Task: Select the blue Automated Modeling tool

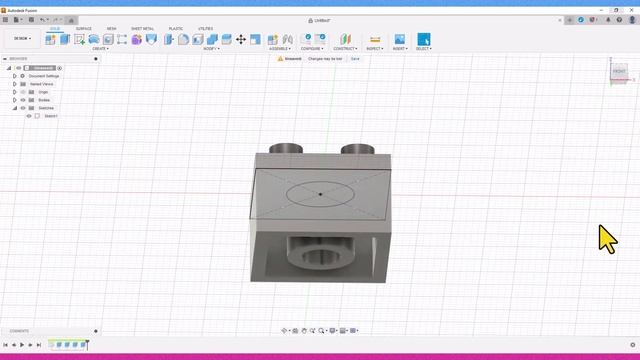Action: 151,39
